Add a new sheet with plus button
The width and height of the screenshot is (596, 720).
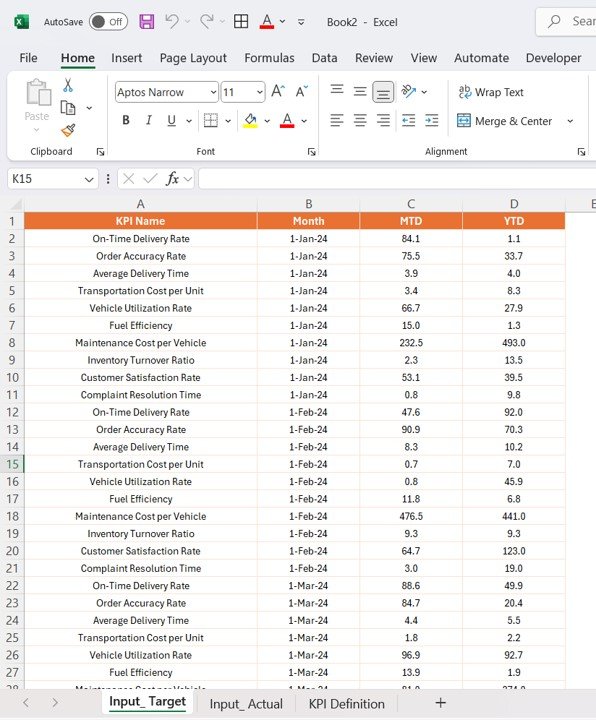click(x=440, y=703)
